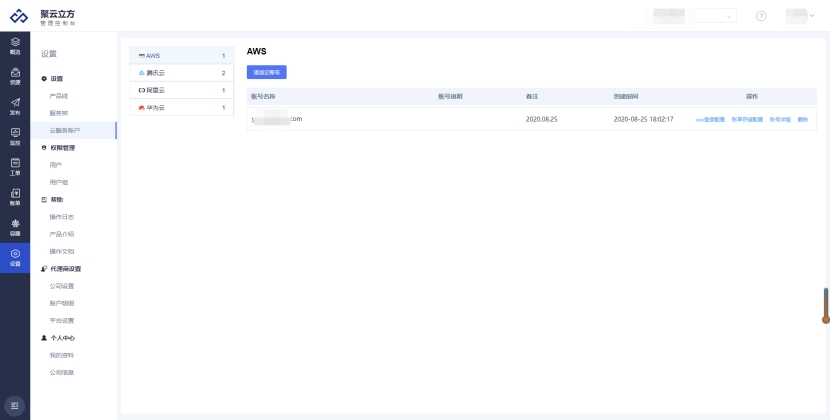
Task: Open 账单 billing in dark sidebar
Action: 15,196
